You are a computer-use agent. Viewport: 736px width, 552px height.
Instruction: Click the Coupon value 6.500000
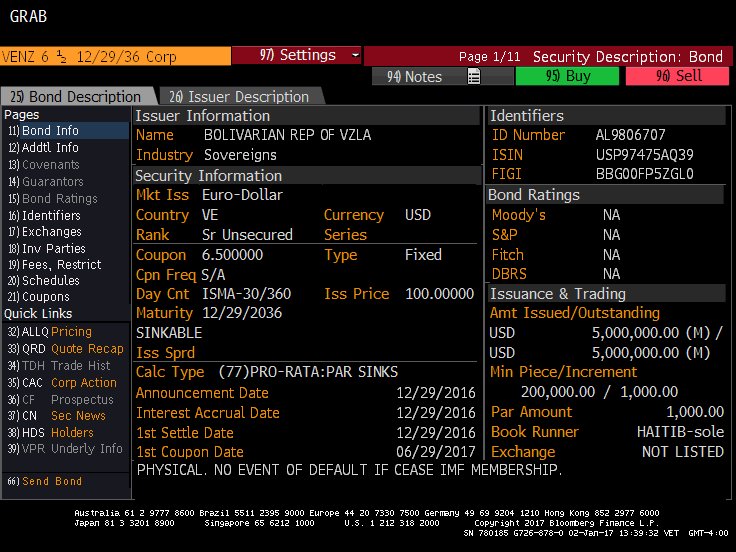pos(232,255)
